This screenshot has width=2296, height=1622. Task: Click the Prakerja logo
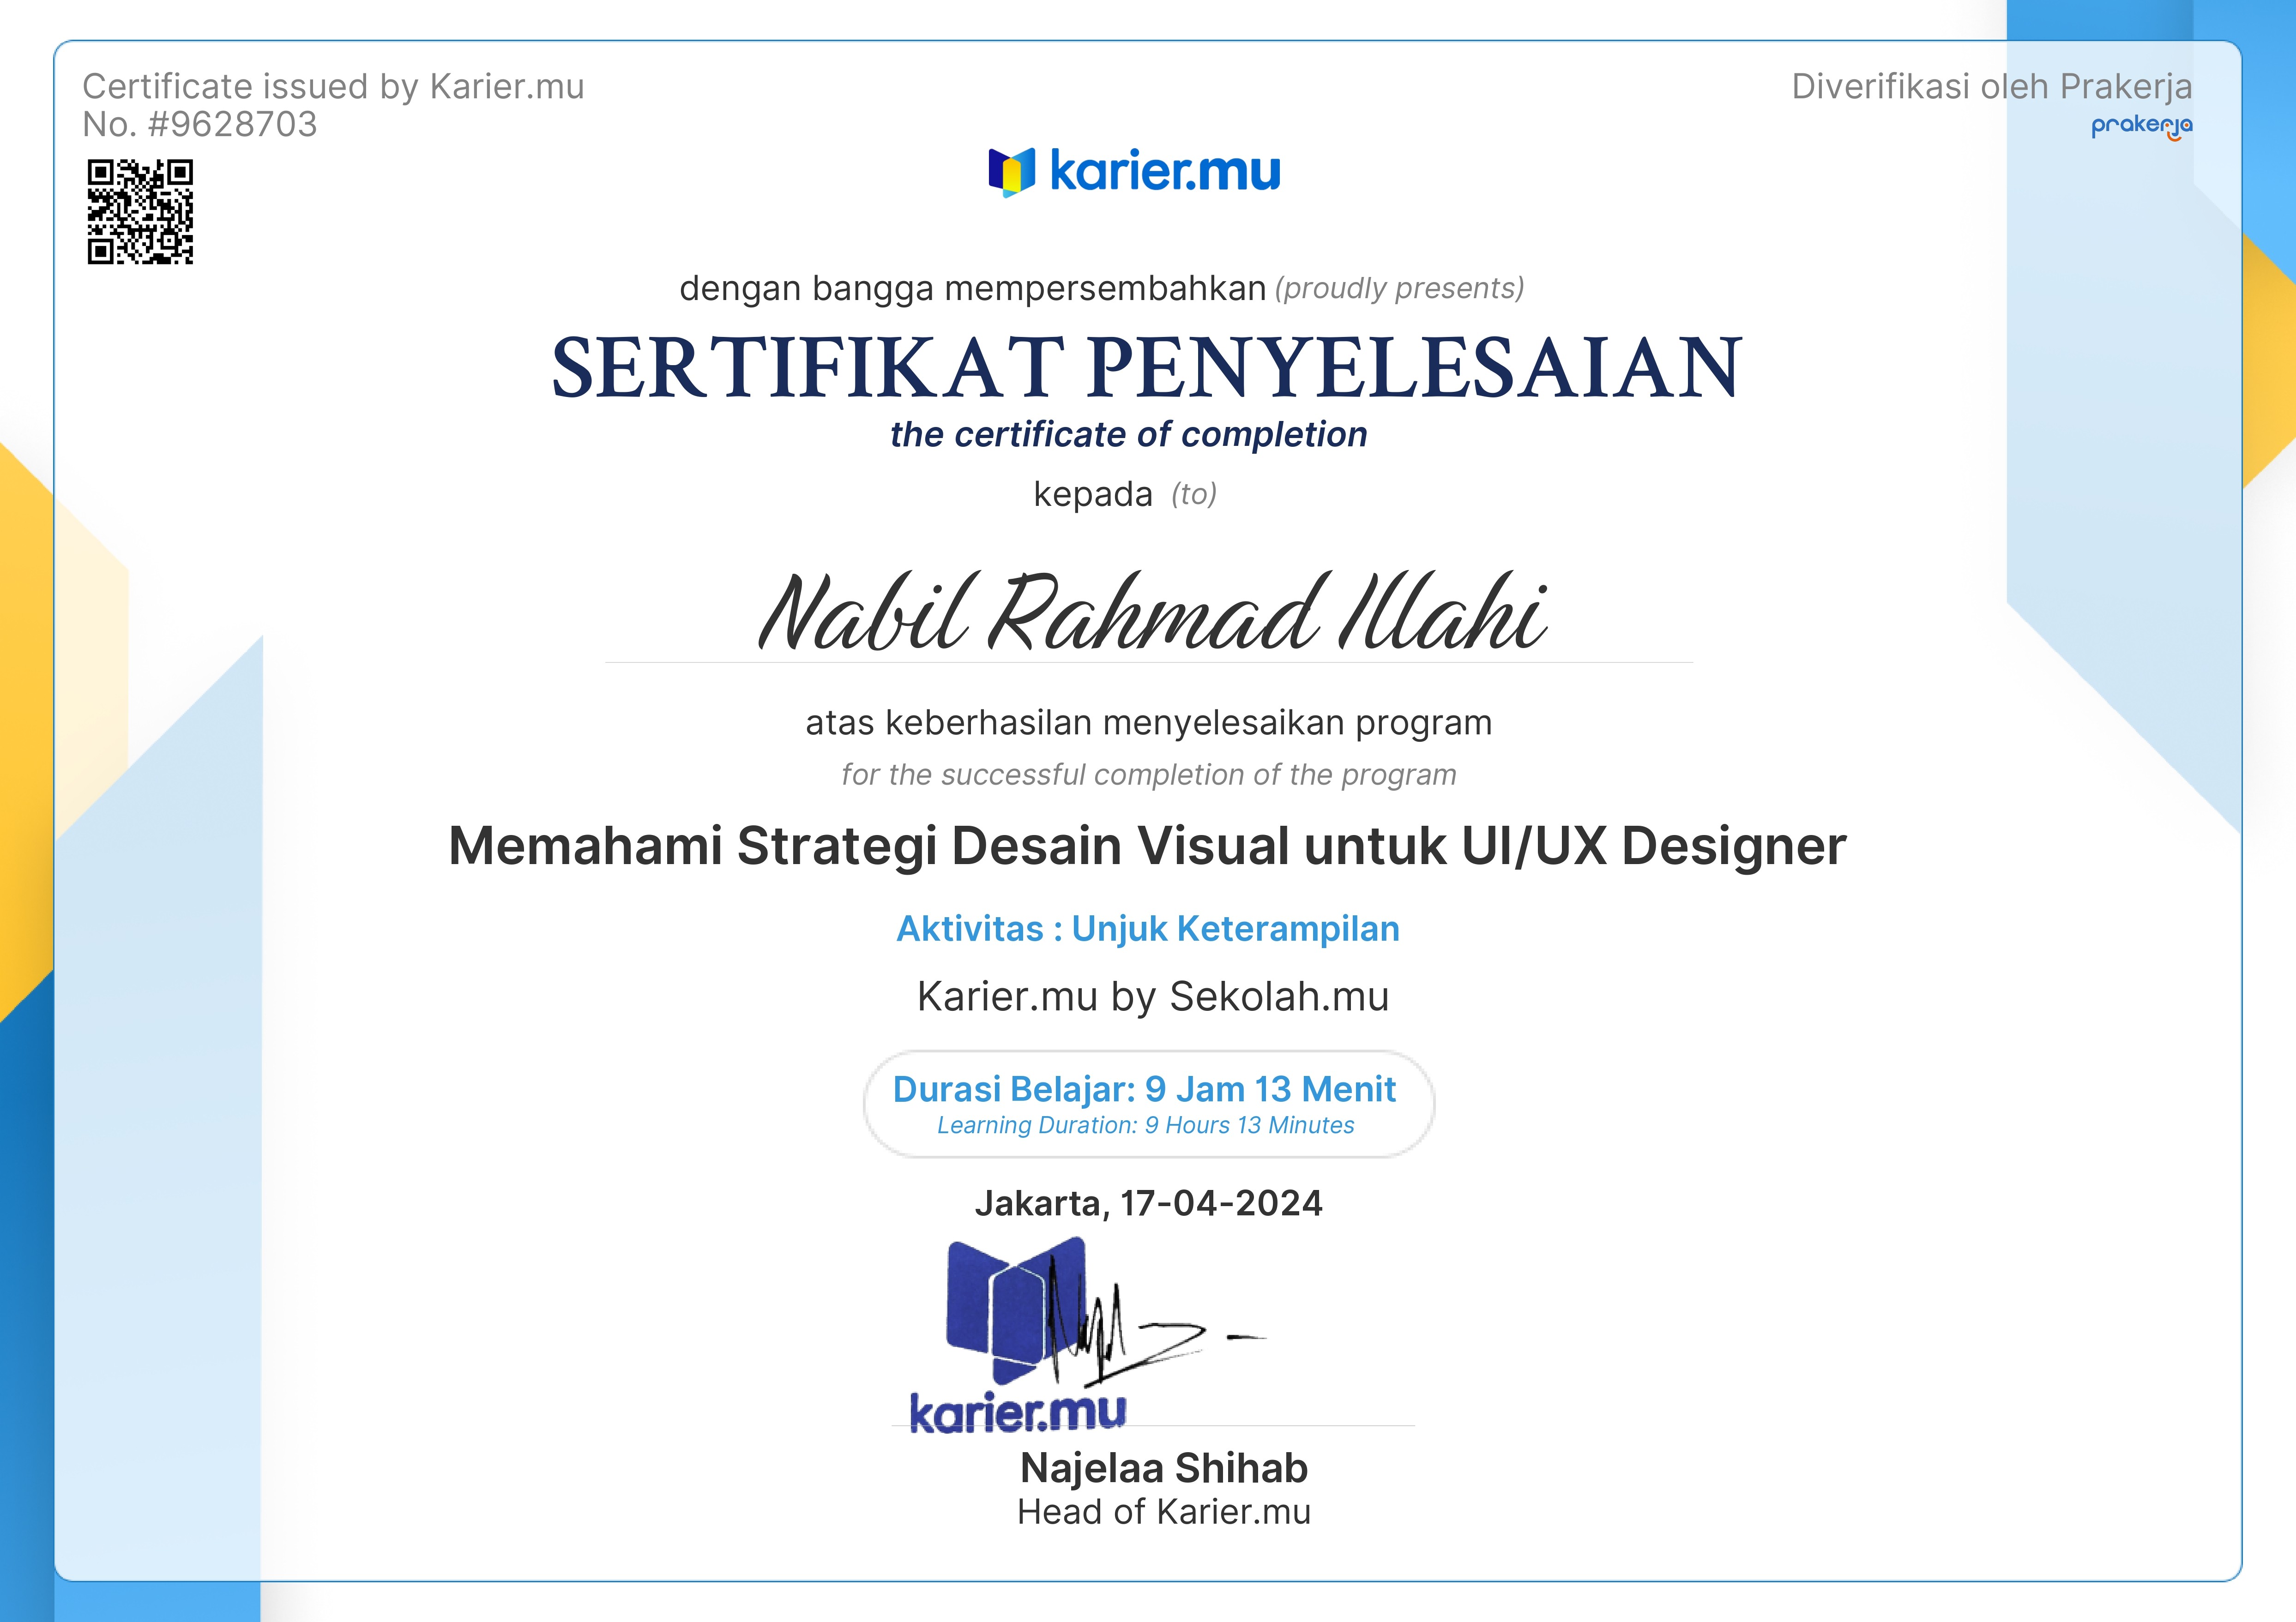click(x=2141, y=127)
